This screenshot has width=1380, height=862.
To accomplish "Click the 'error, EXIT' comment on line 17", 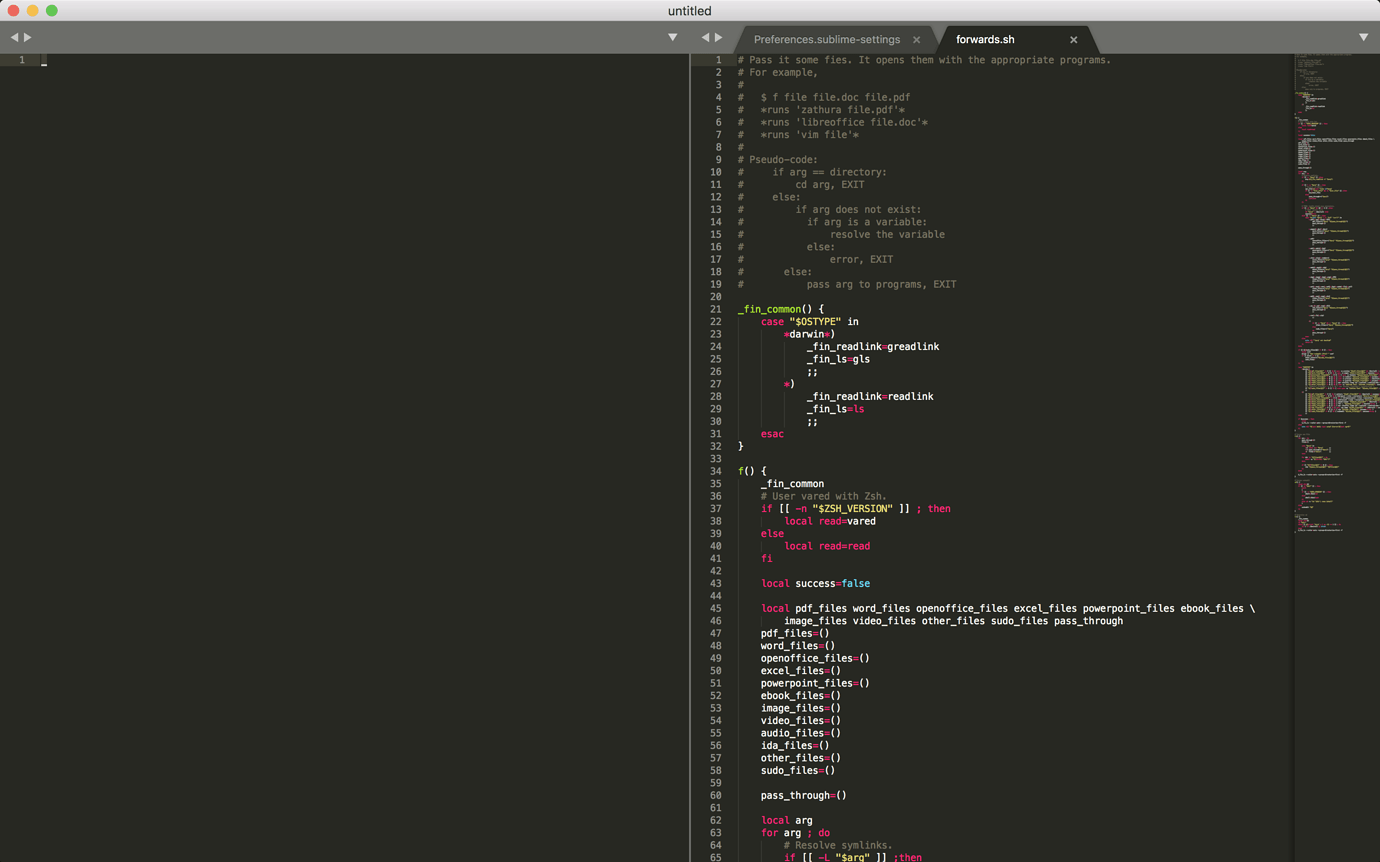I will point(861,260).
